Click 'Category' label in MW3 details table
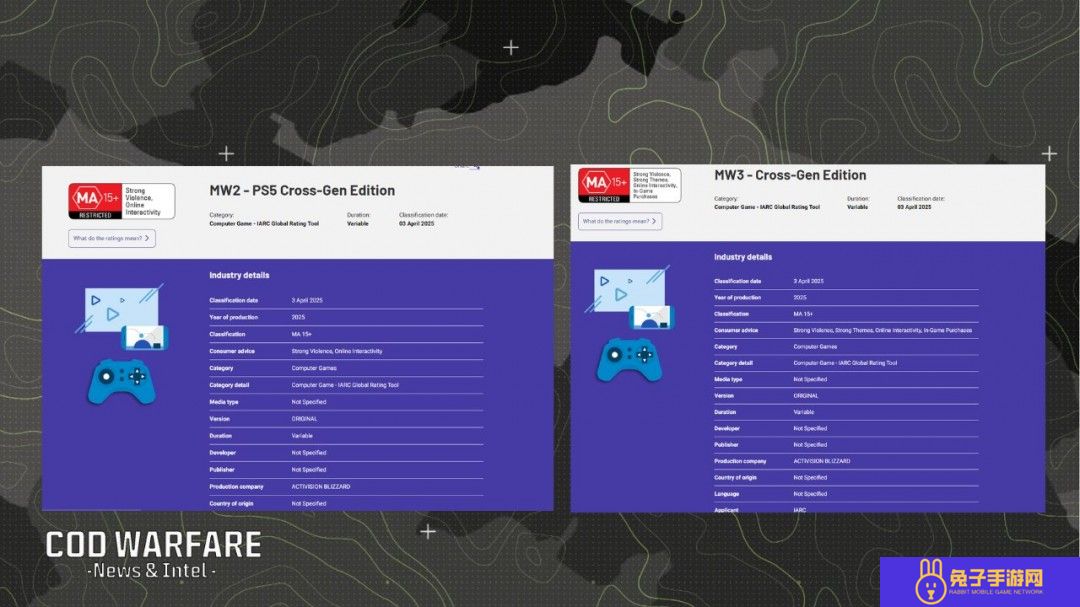The image size is (1080, 607). tap(725, 347)
